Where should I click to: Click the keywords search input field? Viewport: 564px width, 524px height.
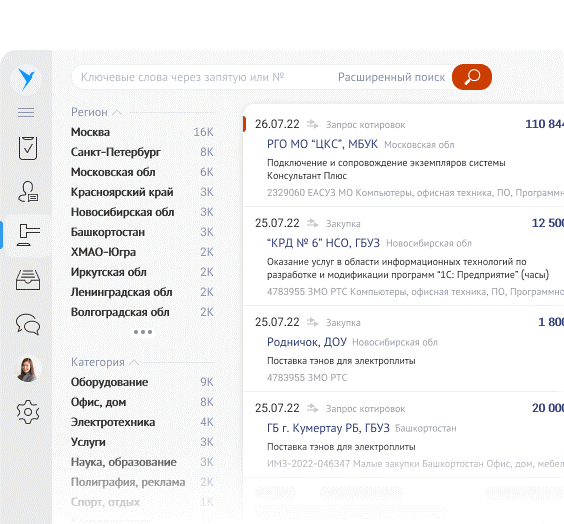click(201, 77)
